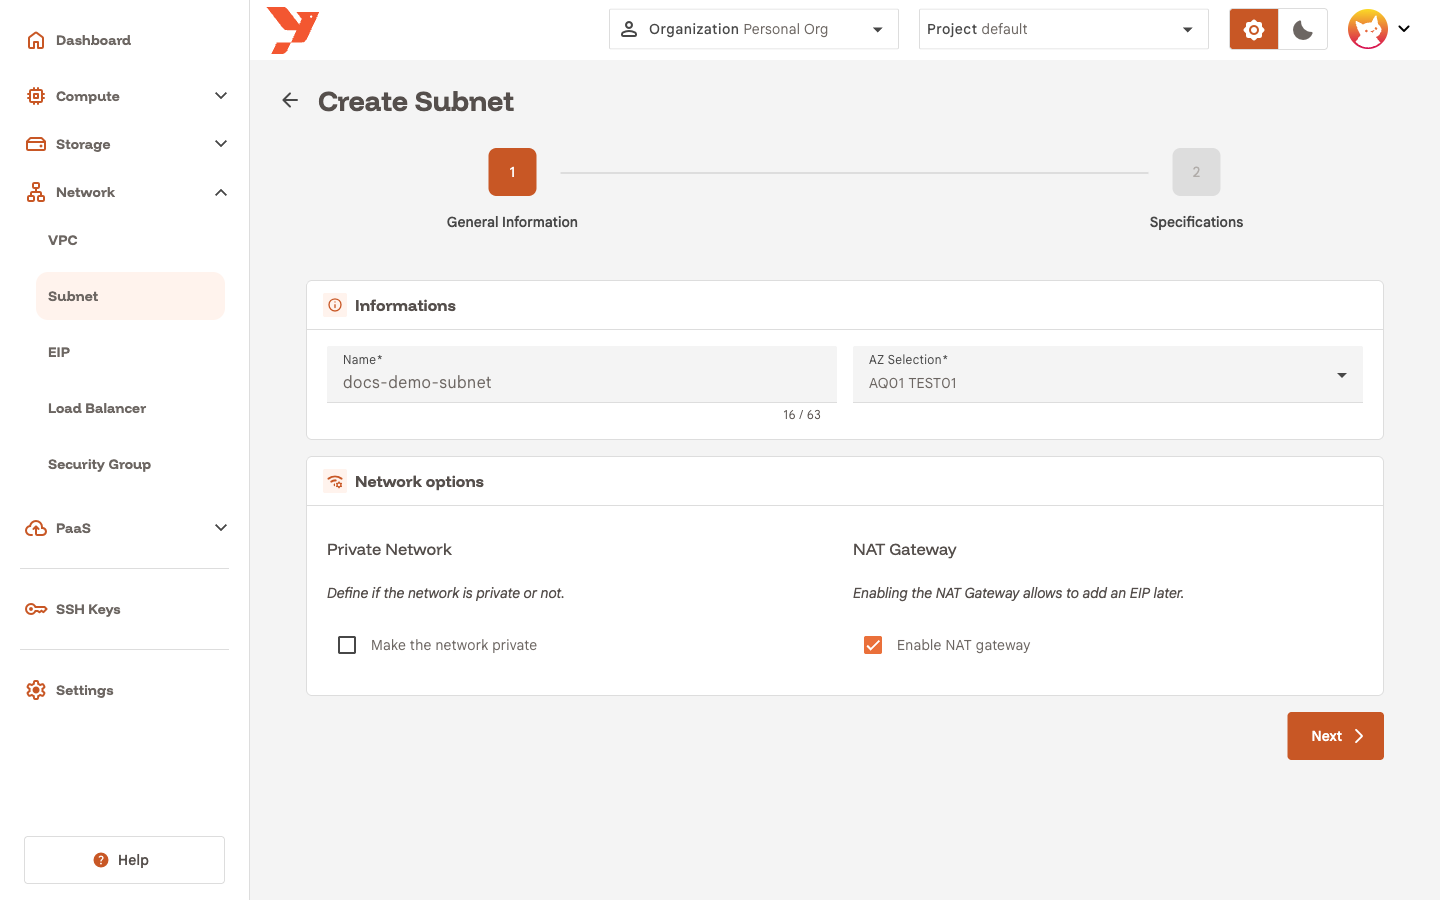
Task: Click the Create Subnet heading
Action: coord(416,101)
